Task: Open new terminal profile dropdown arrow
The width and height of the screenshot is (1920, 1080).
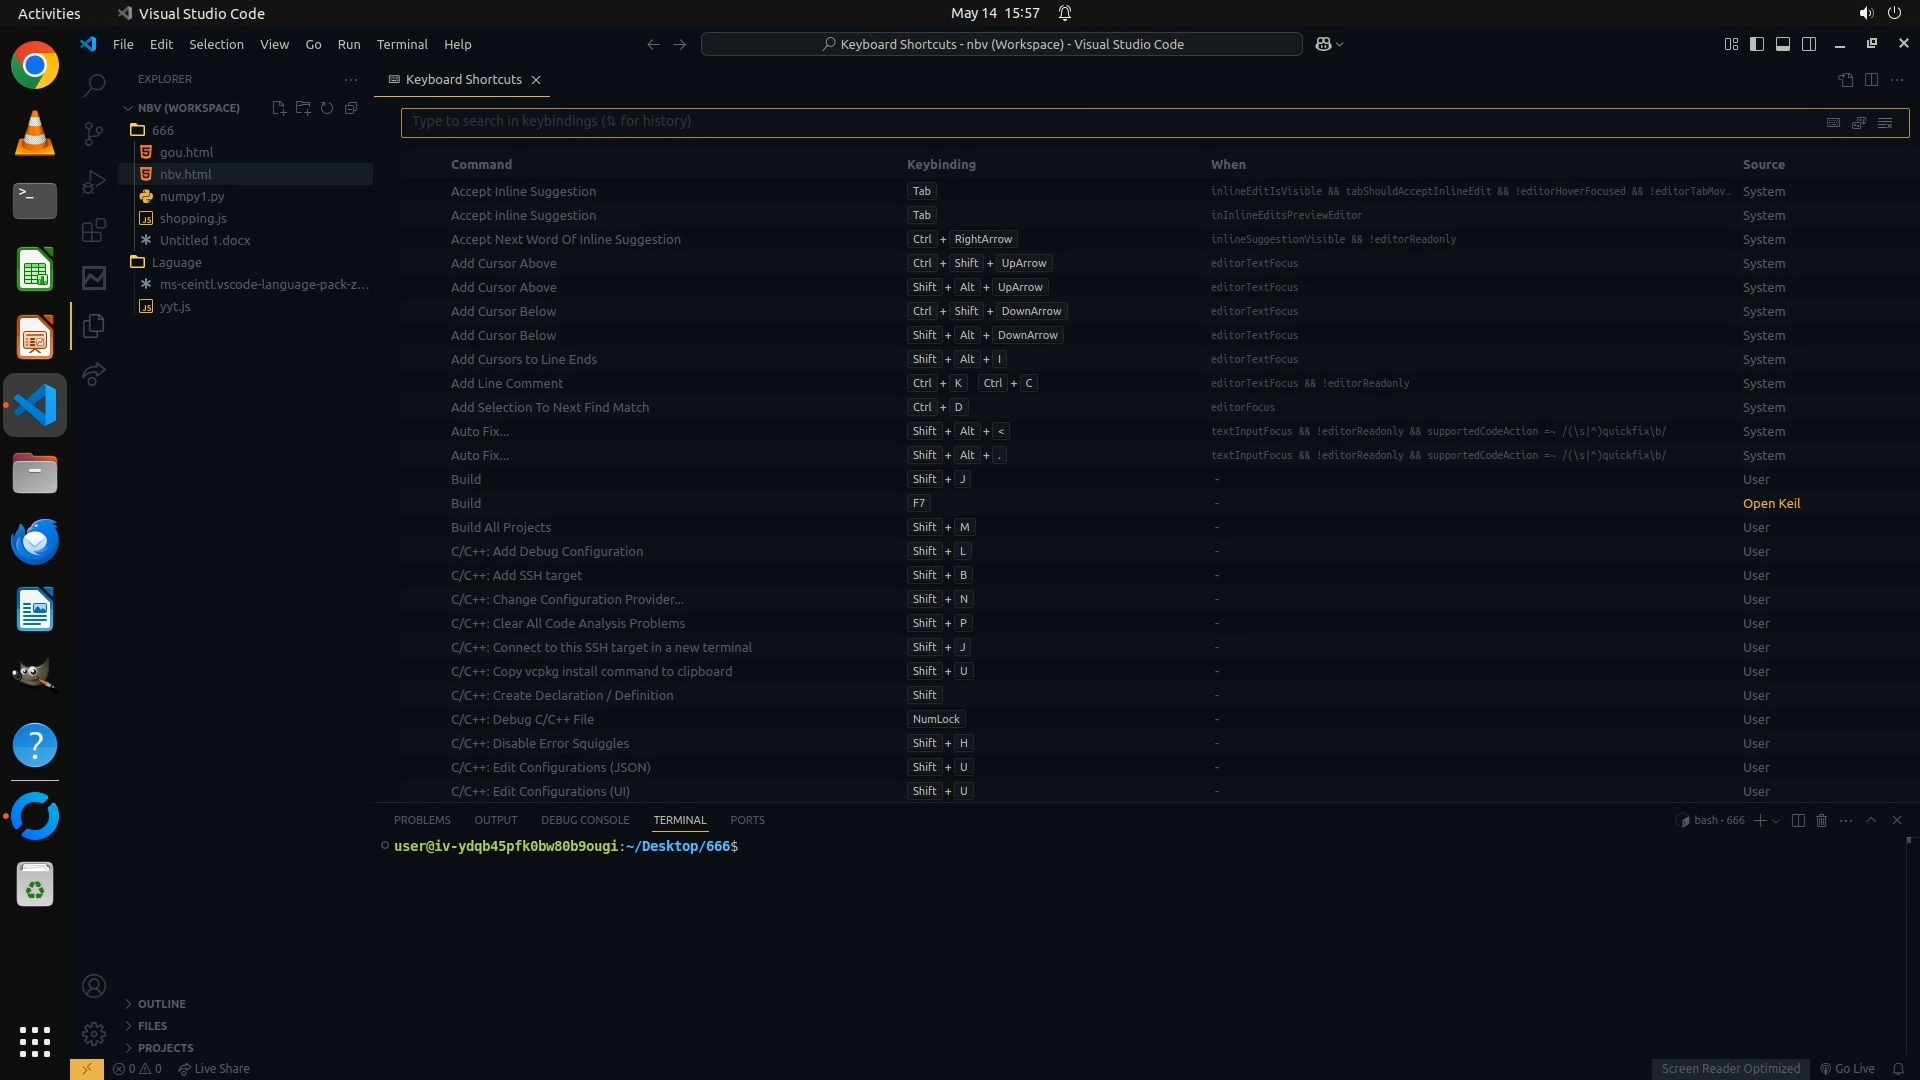Action: pos(1776,820)
